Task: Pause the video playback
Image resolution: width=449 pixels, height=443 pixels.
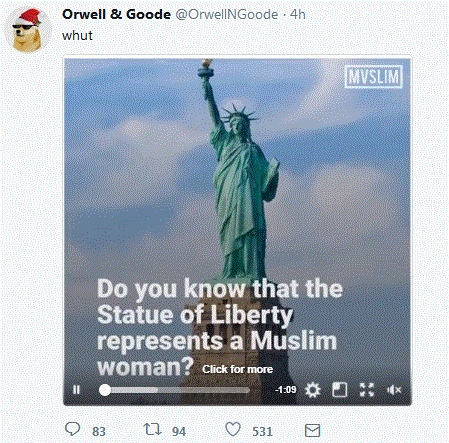Action: (76, 390)
